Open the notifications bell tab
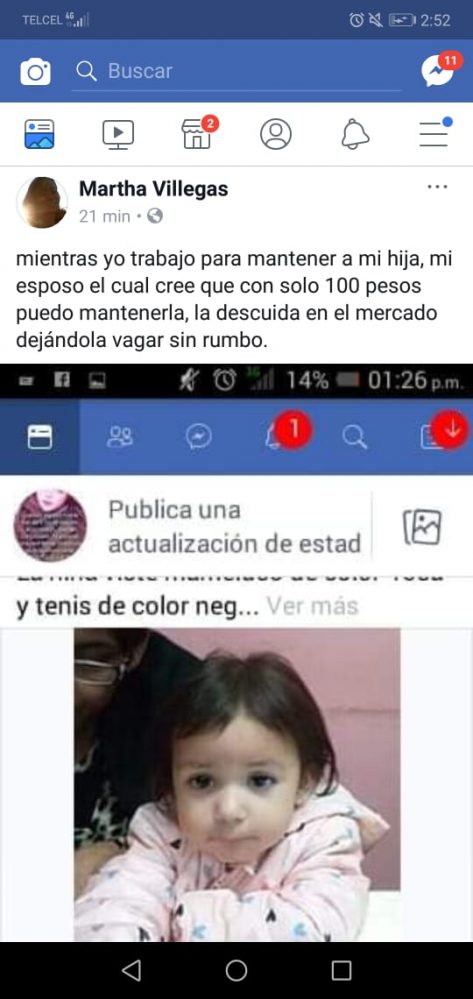473x999 pixels. coord(355,134)
